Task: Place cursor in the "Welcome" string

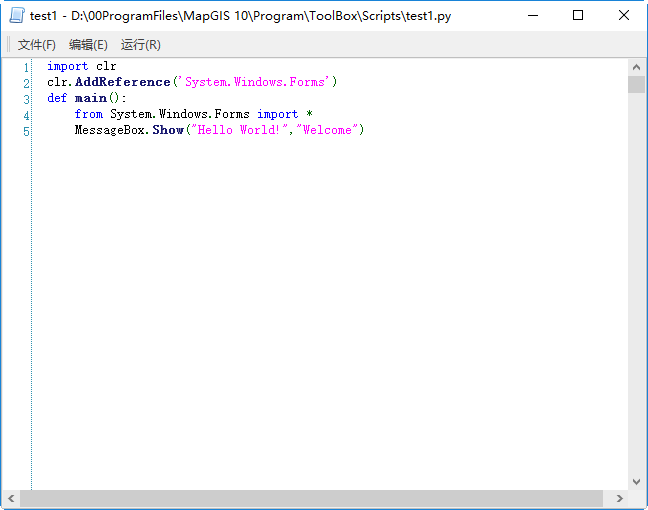Action: (x=327, y=130)
